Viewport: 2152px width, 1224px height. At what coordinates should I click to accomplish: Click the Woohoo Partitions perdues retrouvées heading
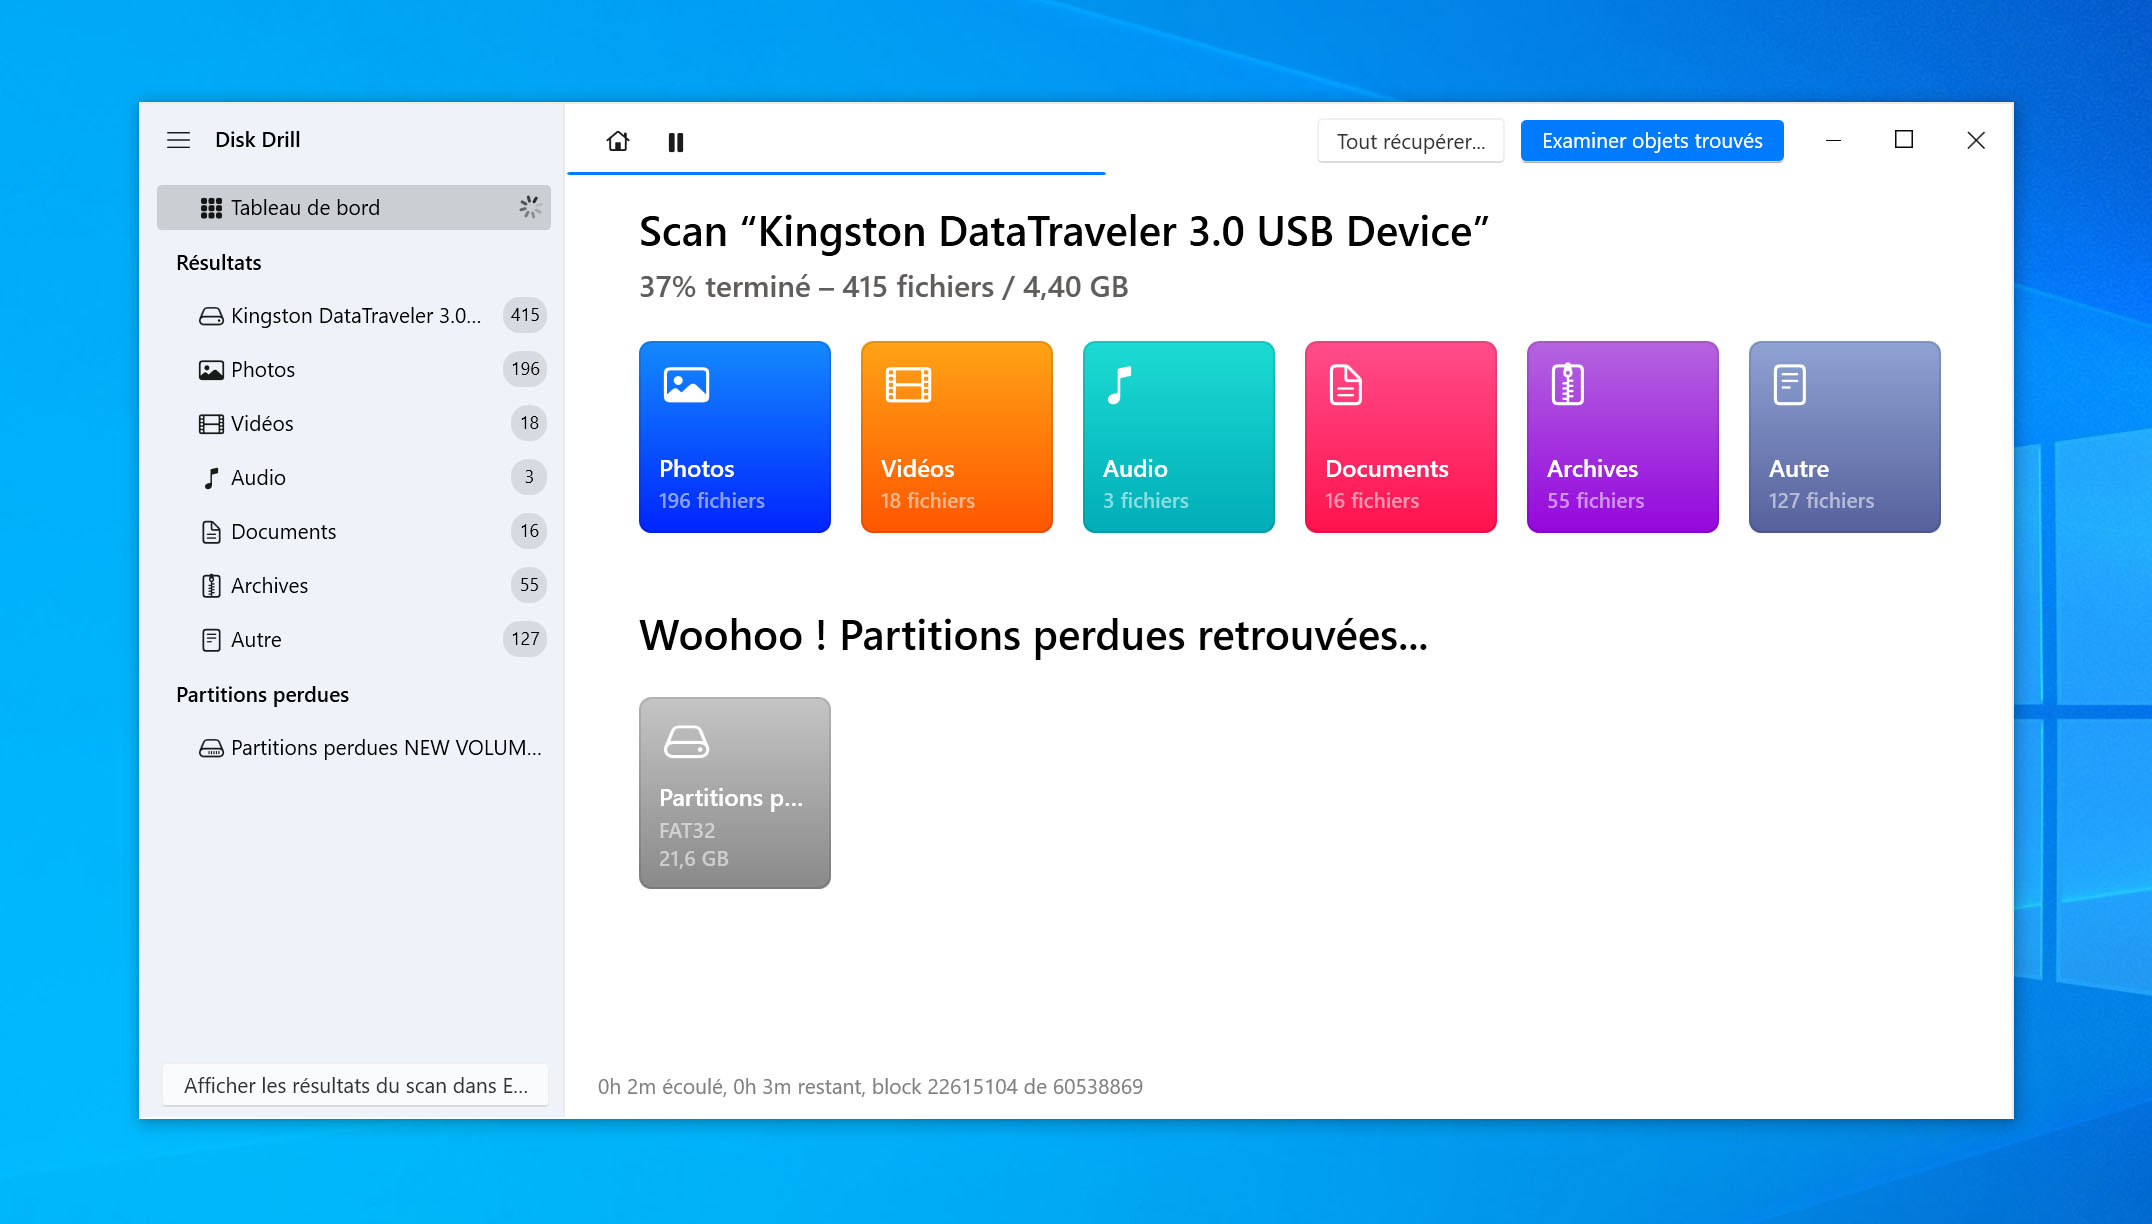tap(1034, 636)
